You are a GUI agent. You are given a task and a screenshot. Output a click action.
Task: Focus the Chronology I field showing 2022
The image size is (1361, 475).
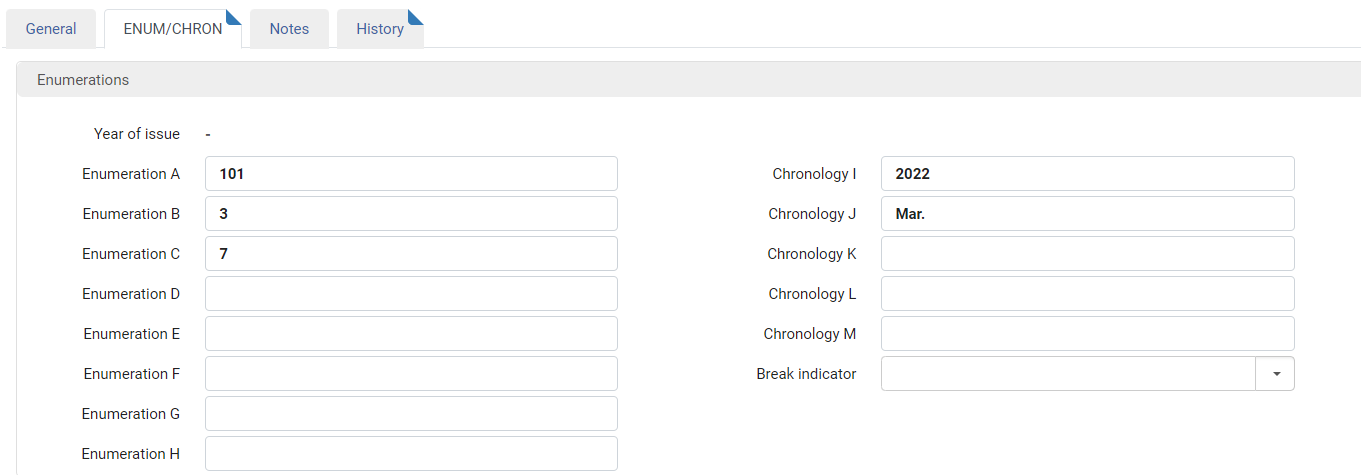point(1088,174)
